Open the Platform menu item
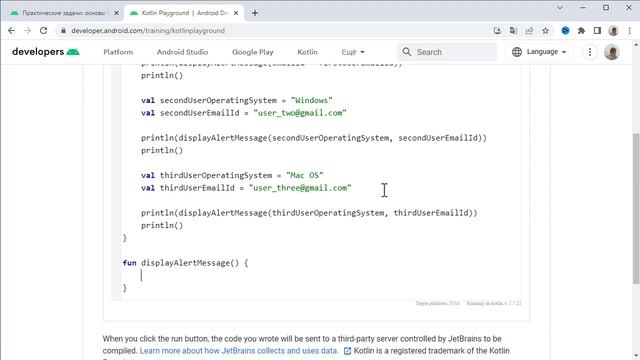Viewport: 640px width, 360px height. (118, 52)
